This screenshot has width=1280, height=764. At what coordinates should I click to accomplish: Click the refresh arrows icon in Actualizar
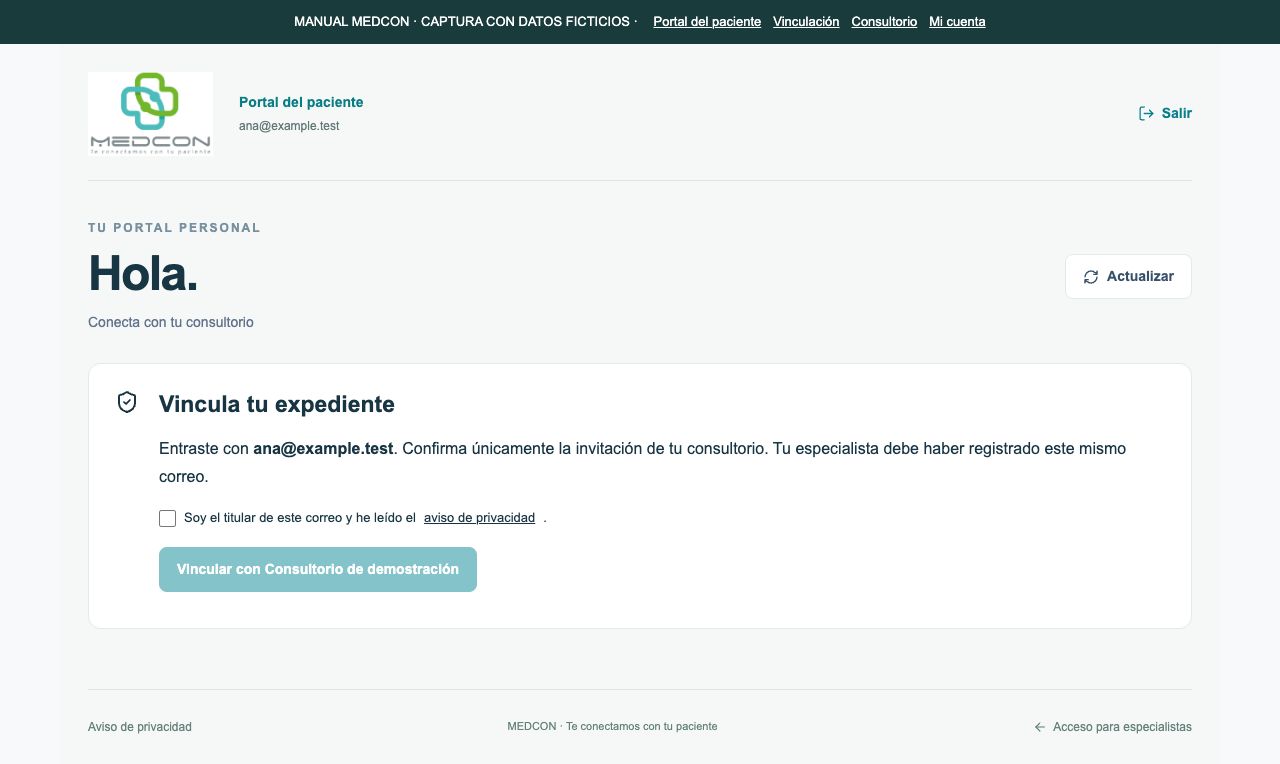click(1091, 277)
